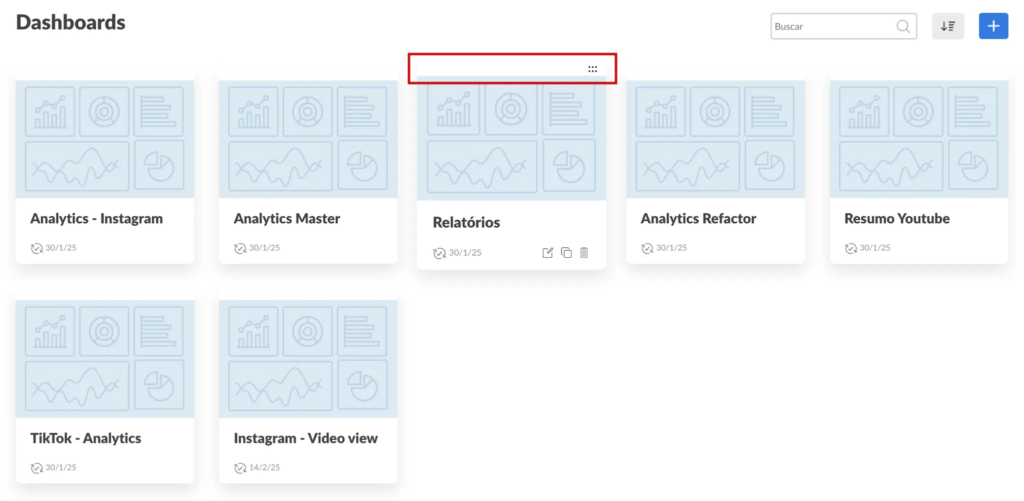The width and height of the screenshot is (1024, 501).
Task: Select the Relatórios card thumbnail
Action: point(511,139)
